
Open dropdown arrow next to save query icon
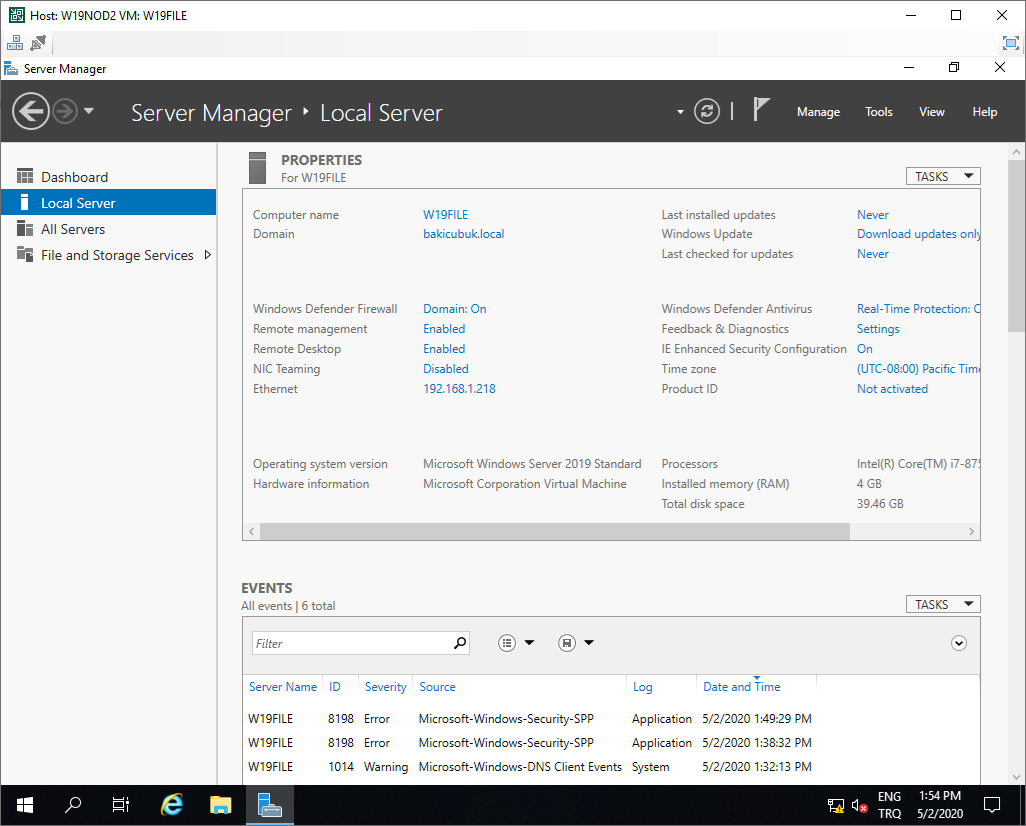tap(589, 643)
